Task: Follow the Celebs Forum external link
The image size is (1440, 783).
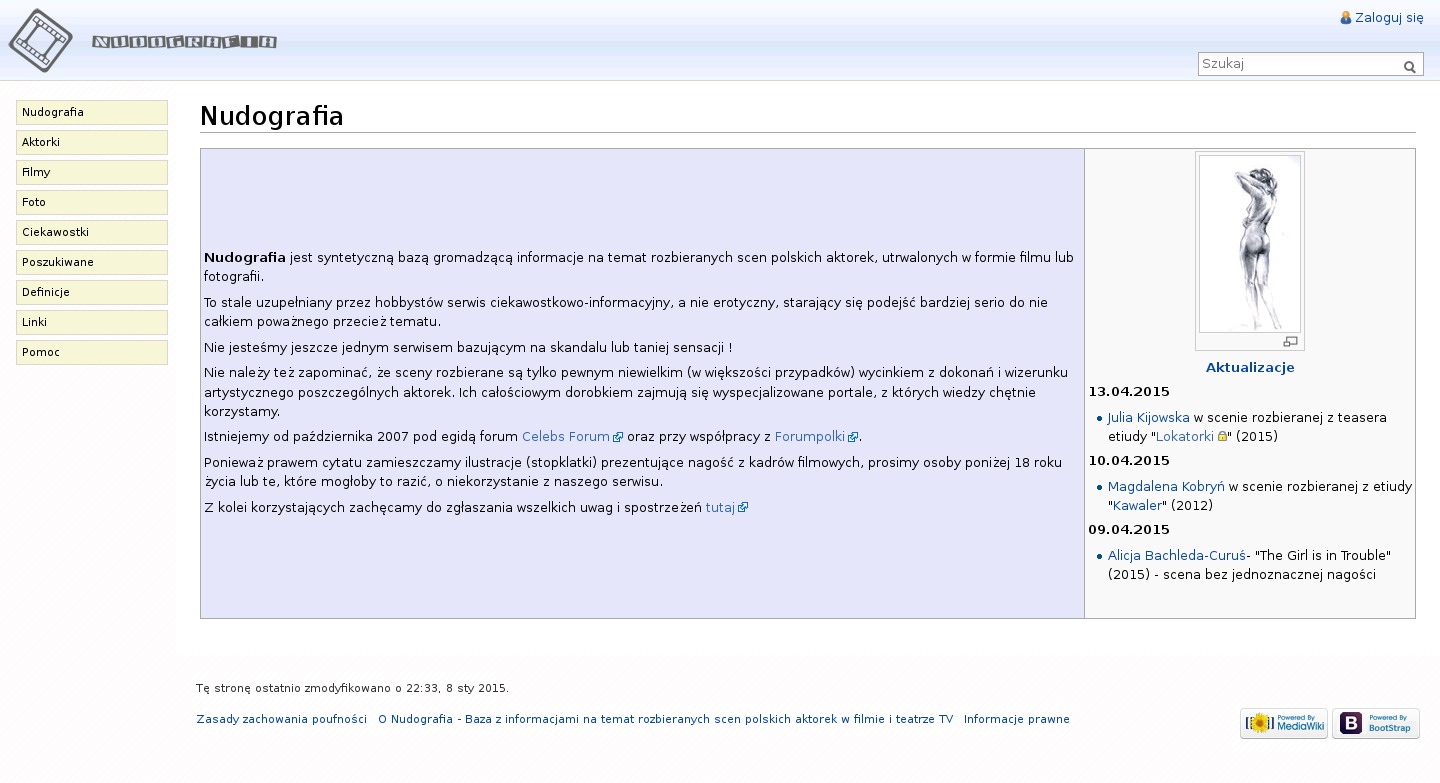Action: pos(565,437)
